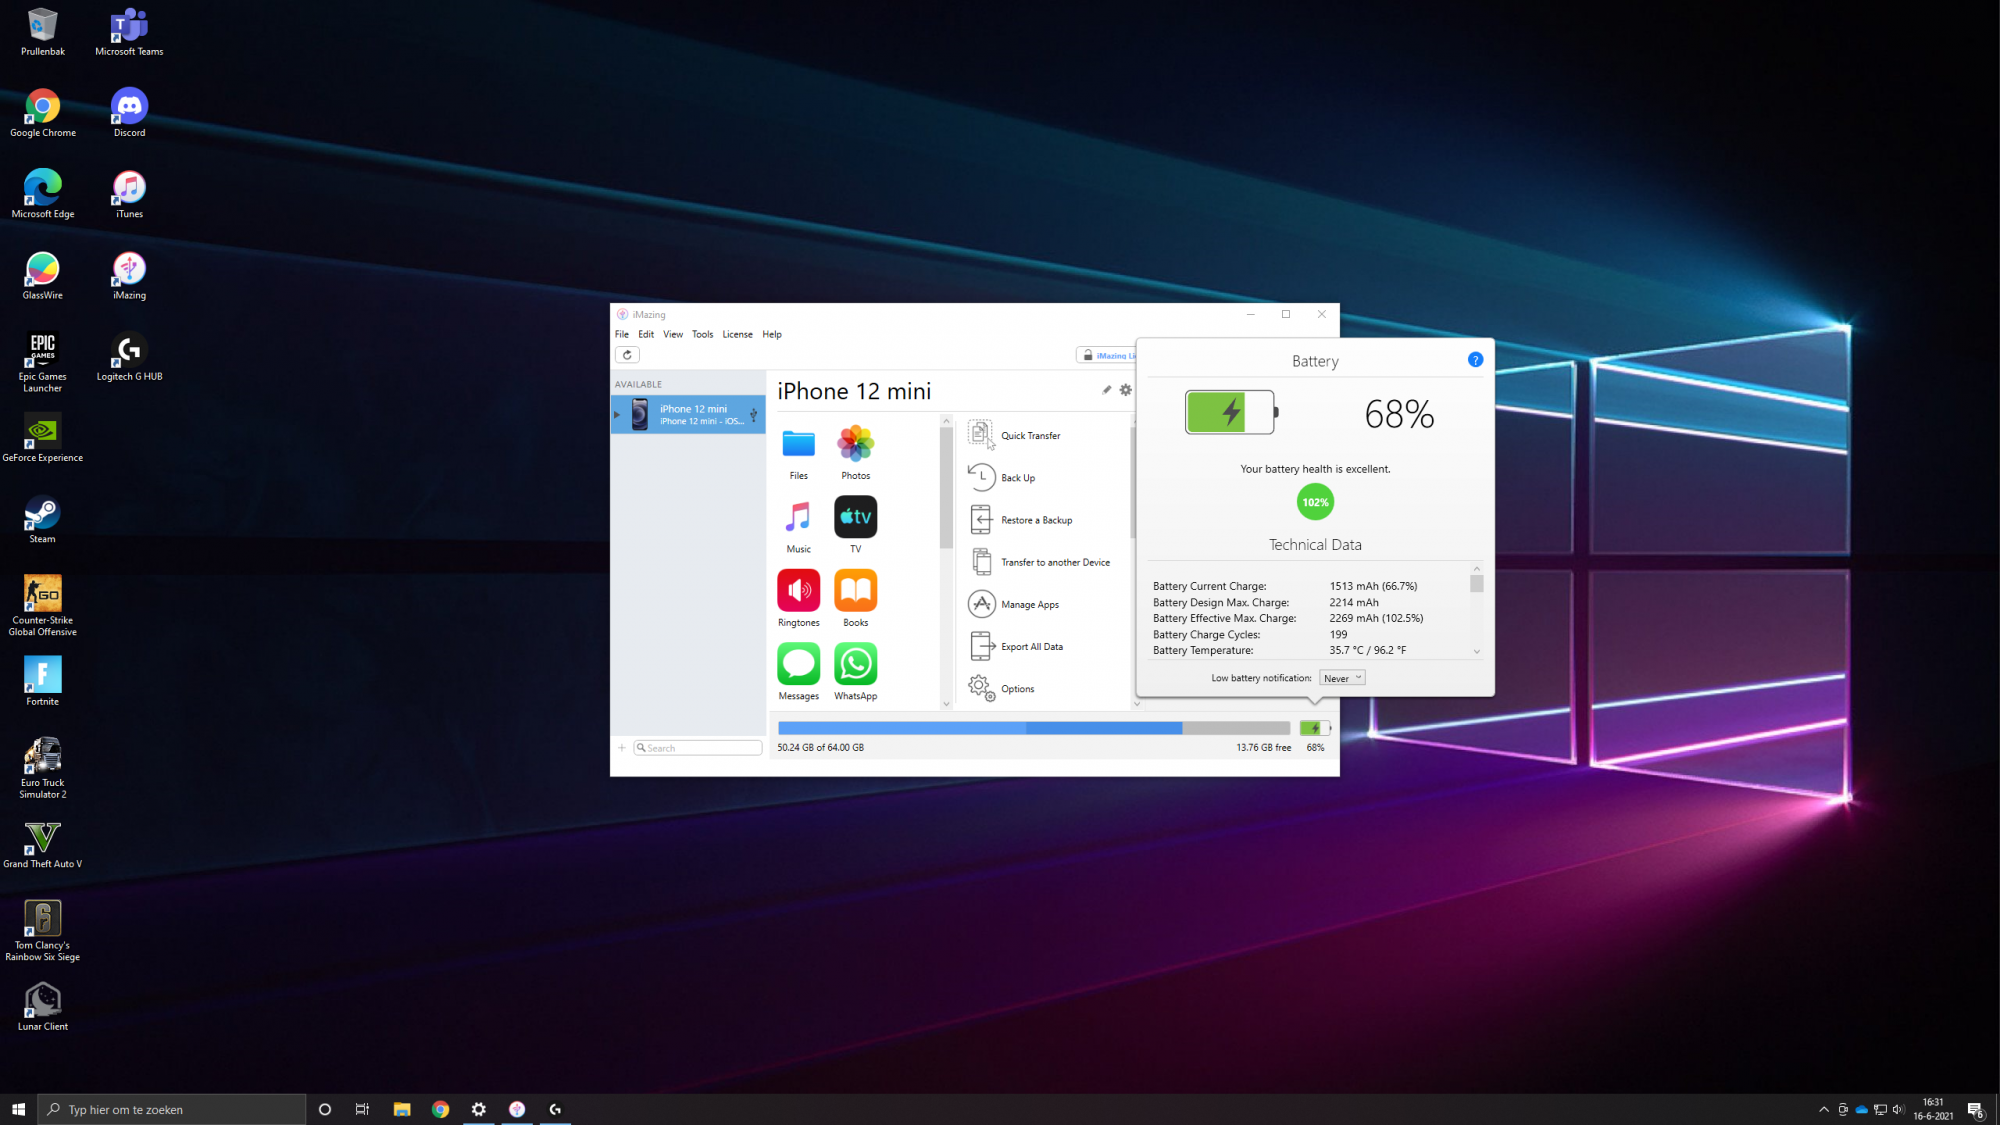This screenshot has height=1125, width=2000.
Task: Click the 50.24 GB of 64.00 GB label
Action: pos(820,747)
